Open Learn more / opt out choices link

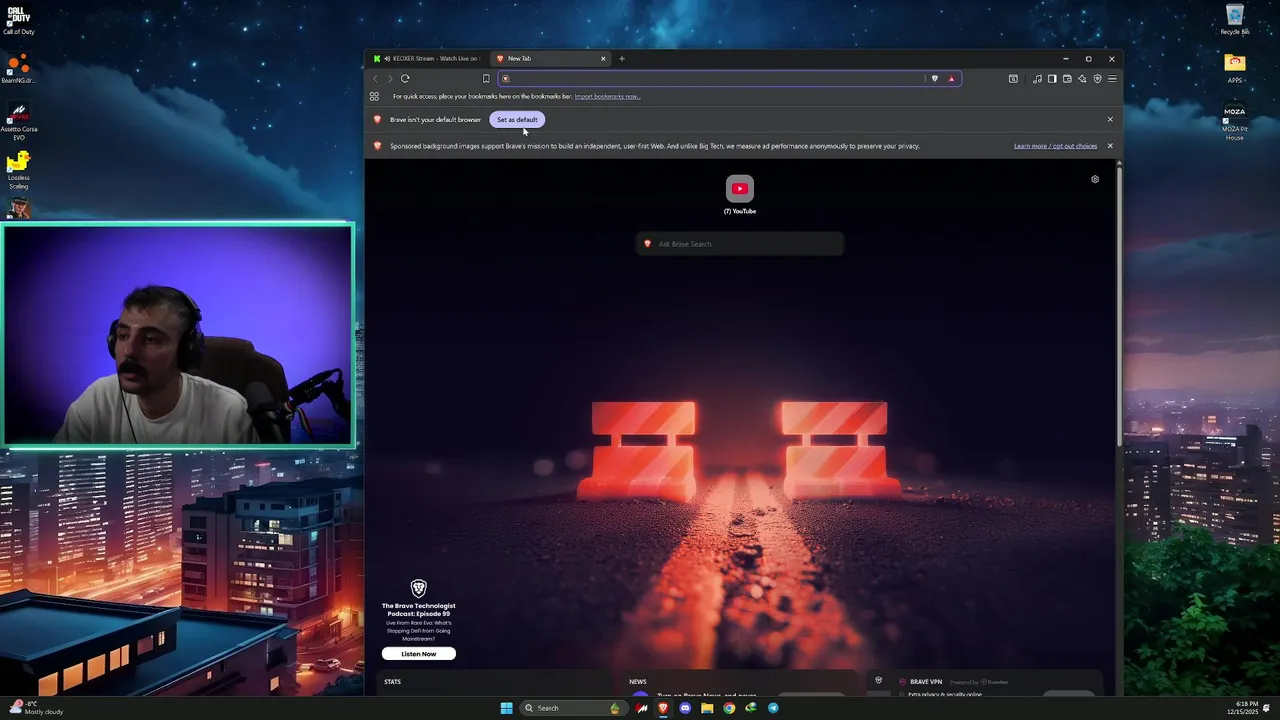[x=1055, y=146]
